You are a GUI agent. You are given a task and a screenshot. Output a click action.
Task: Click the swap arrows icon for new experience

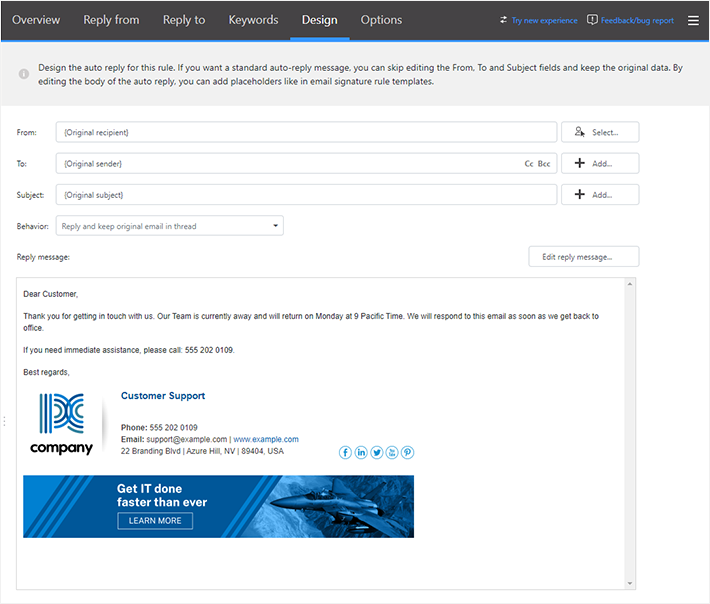click(504, 20)
